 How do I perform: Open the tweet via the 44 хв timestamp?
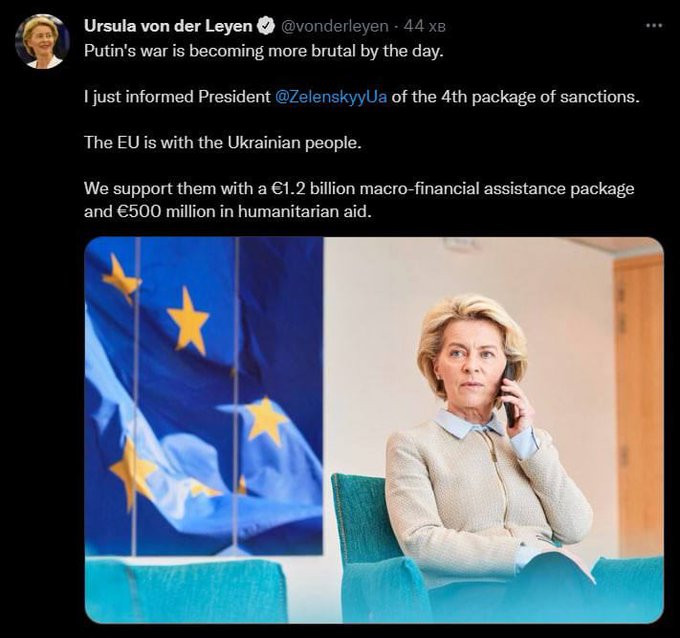click(x=425, y=26)
